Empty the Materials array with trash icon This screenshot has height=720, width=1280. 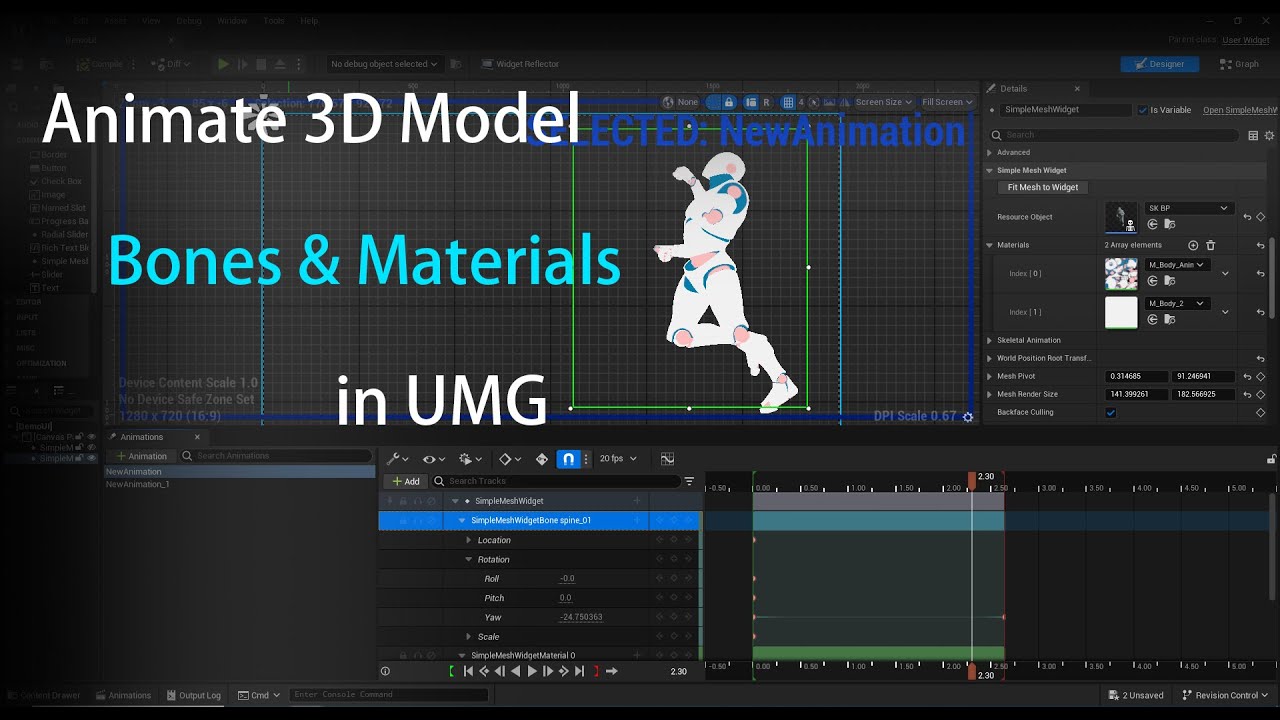coord(1210,245)
